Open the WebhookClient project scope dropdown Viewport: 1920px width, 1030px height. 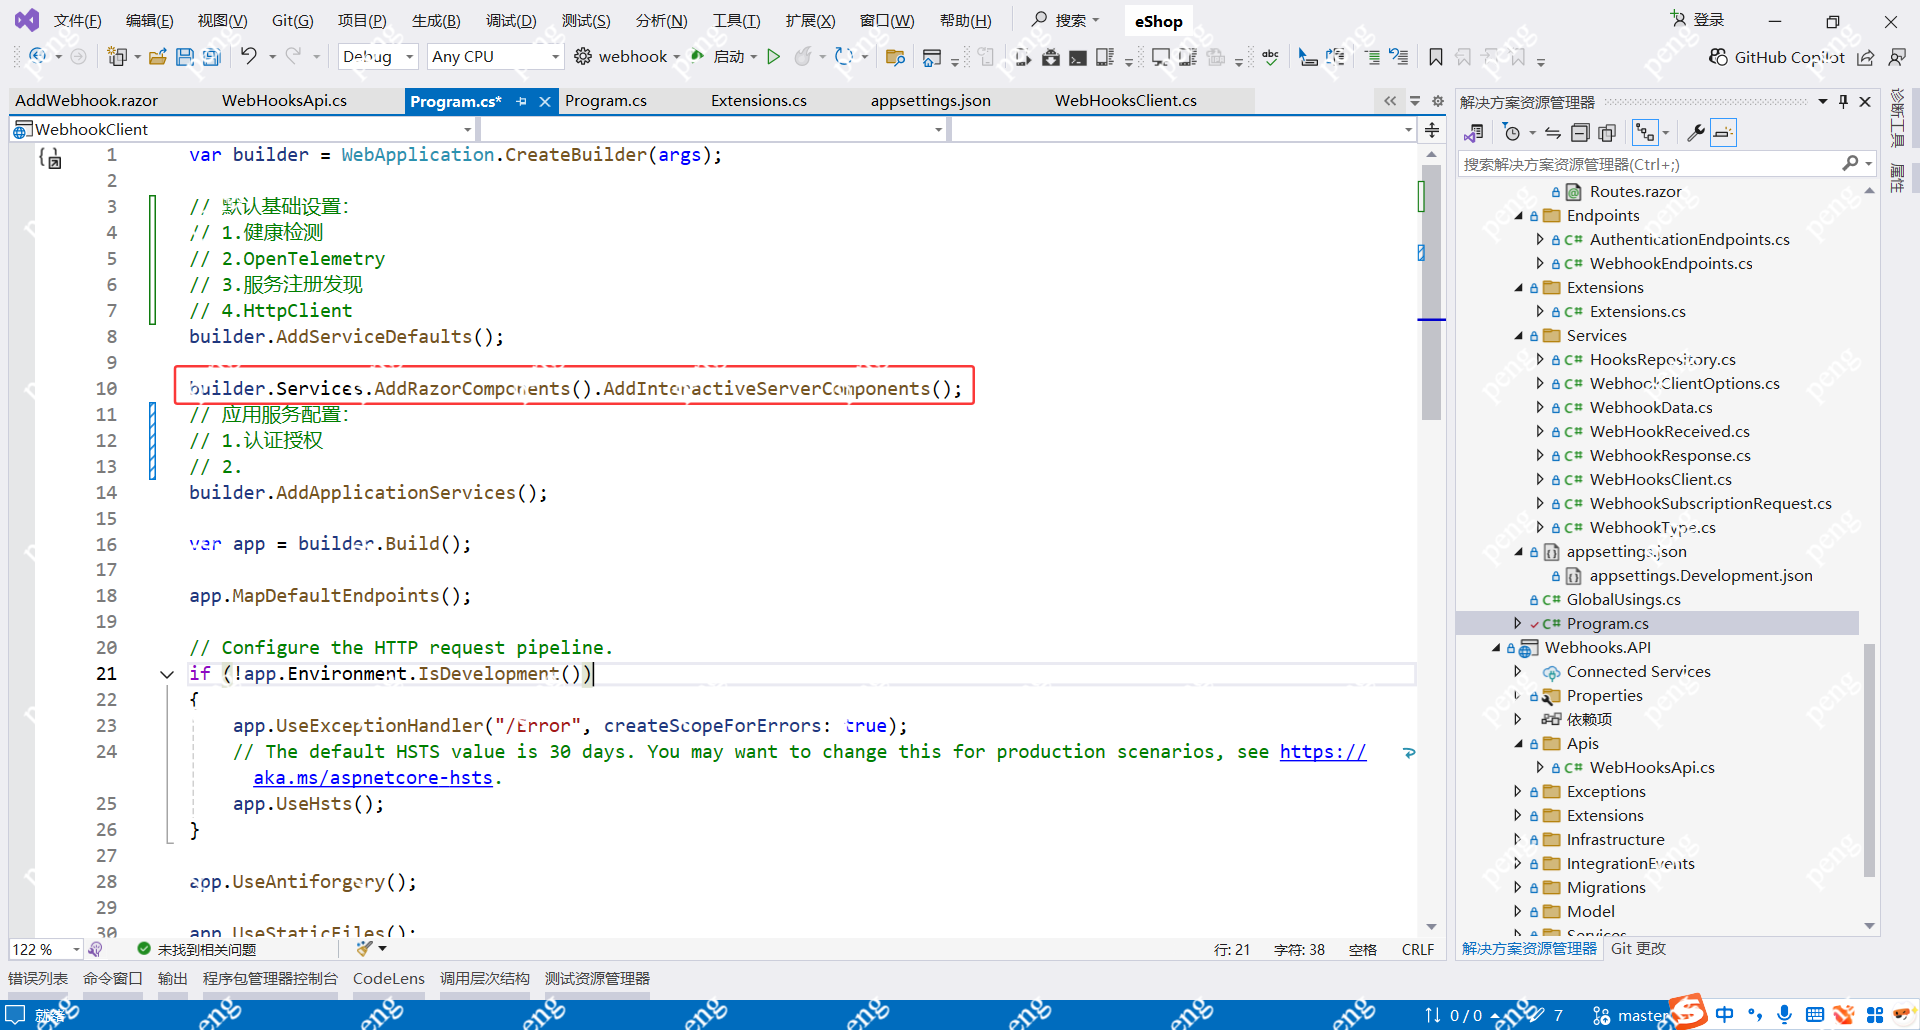[242, 129]
